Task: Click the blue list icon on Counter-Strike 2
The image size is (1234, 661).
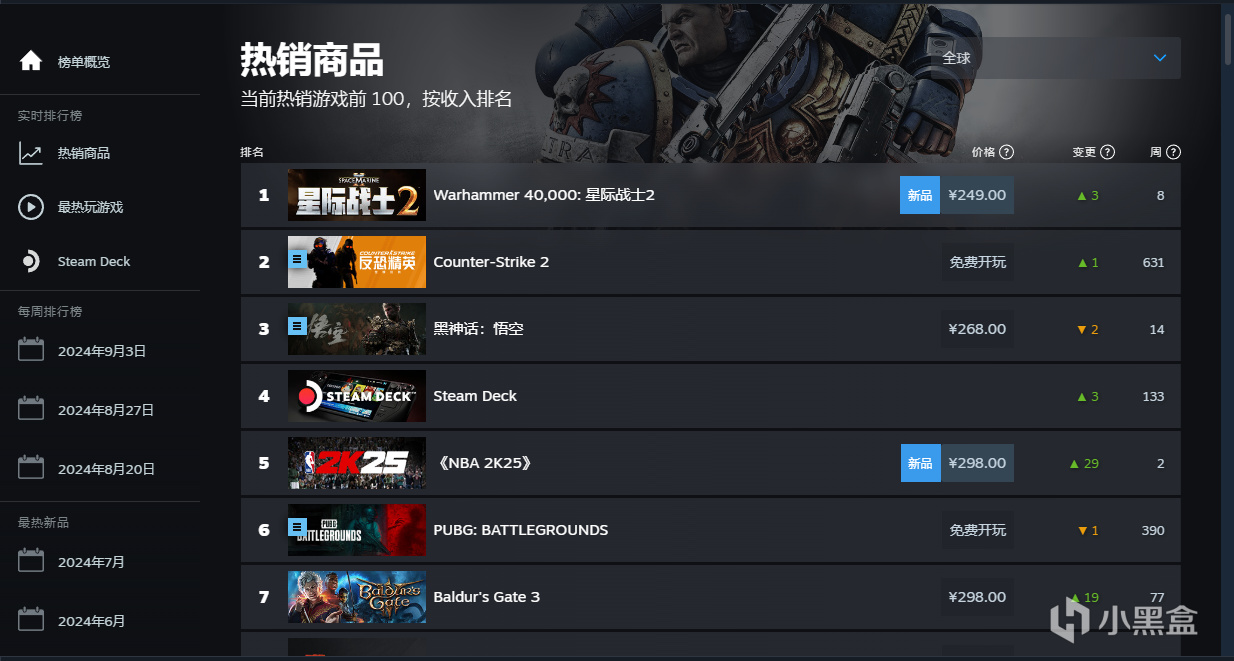Action: 297,259
